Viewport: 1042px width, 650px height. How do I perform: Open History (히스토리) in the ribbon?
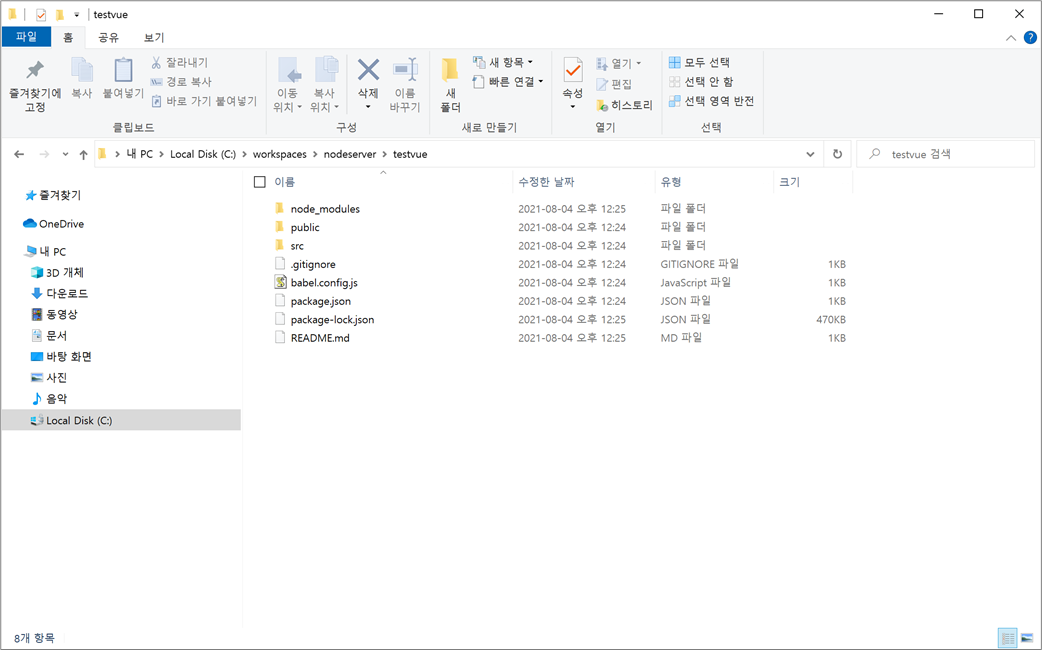click(624, 105)
